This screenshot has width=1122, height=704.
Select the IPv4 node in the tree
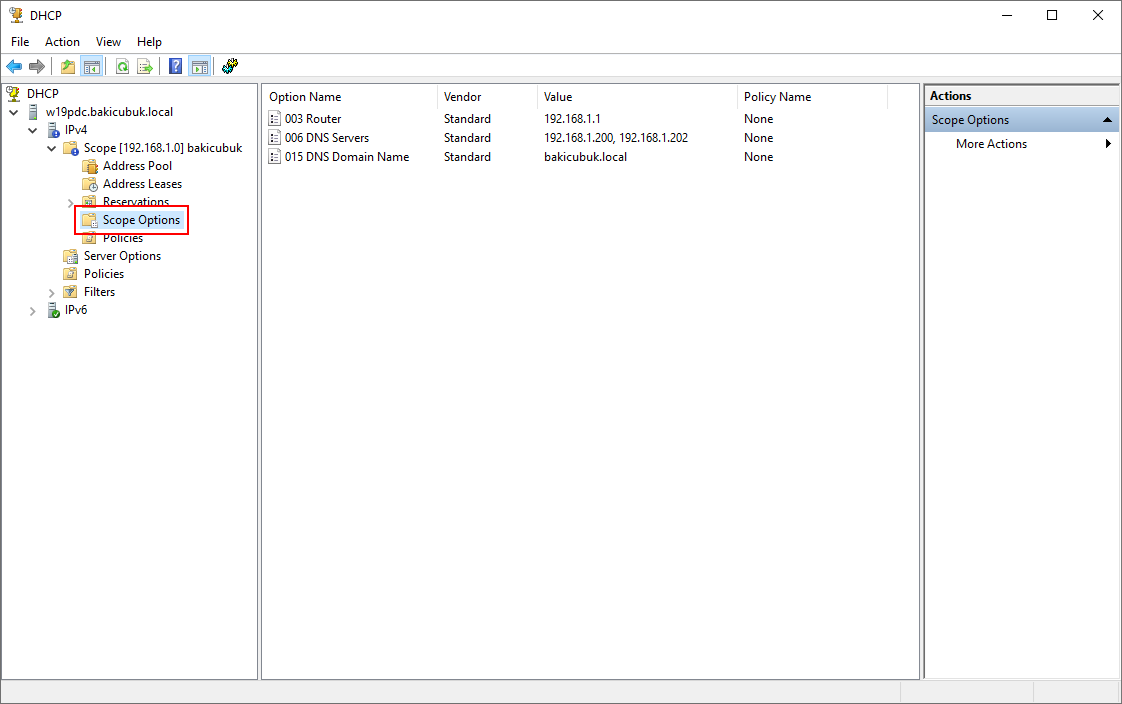pos(76,129)
